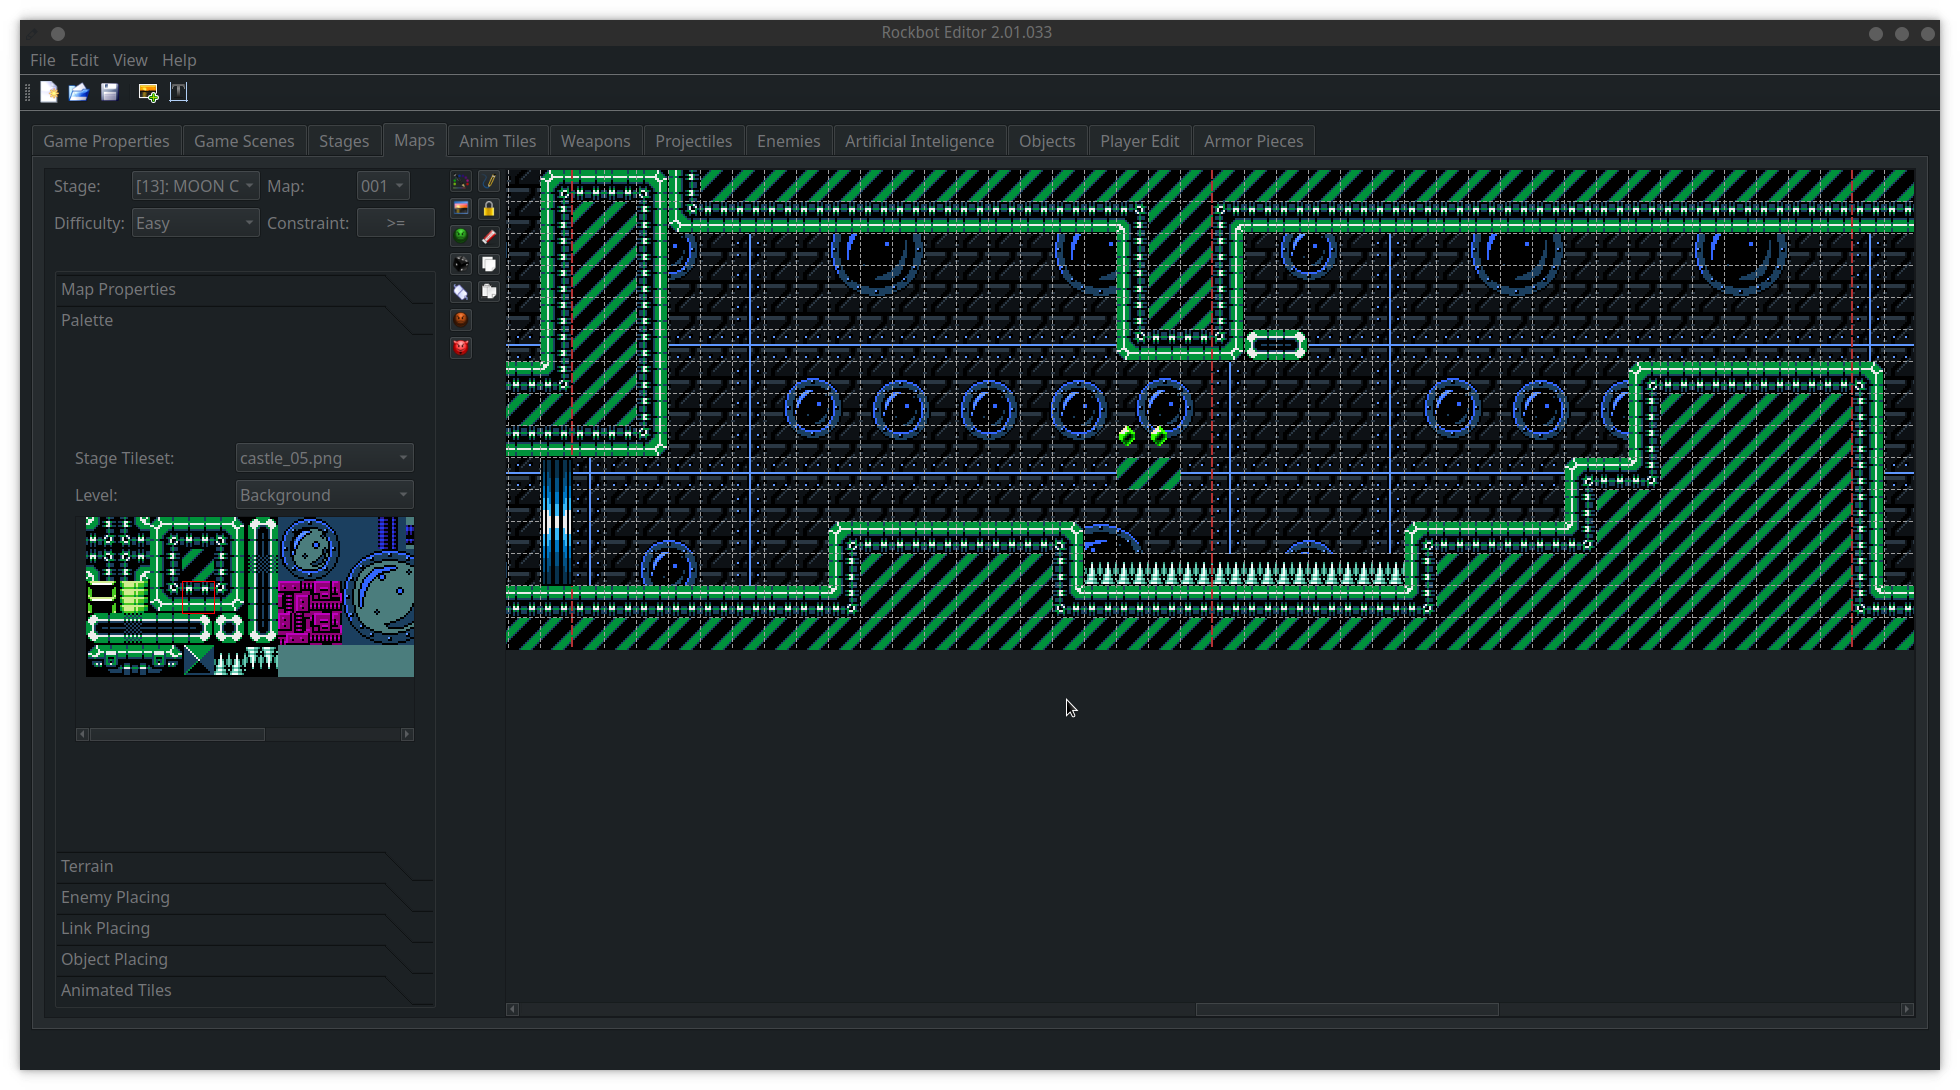Viewport: 1960px width, 1090px height.
Task: Click the save file toolbar icon
Action: [110, 91]
